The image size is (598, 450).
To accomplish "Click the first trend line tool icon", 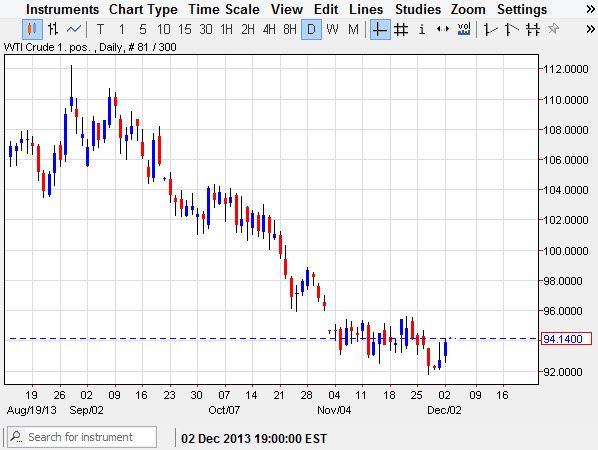I will click(x=490, y=29).
